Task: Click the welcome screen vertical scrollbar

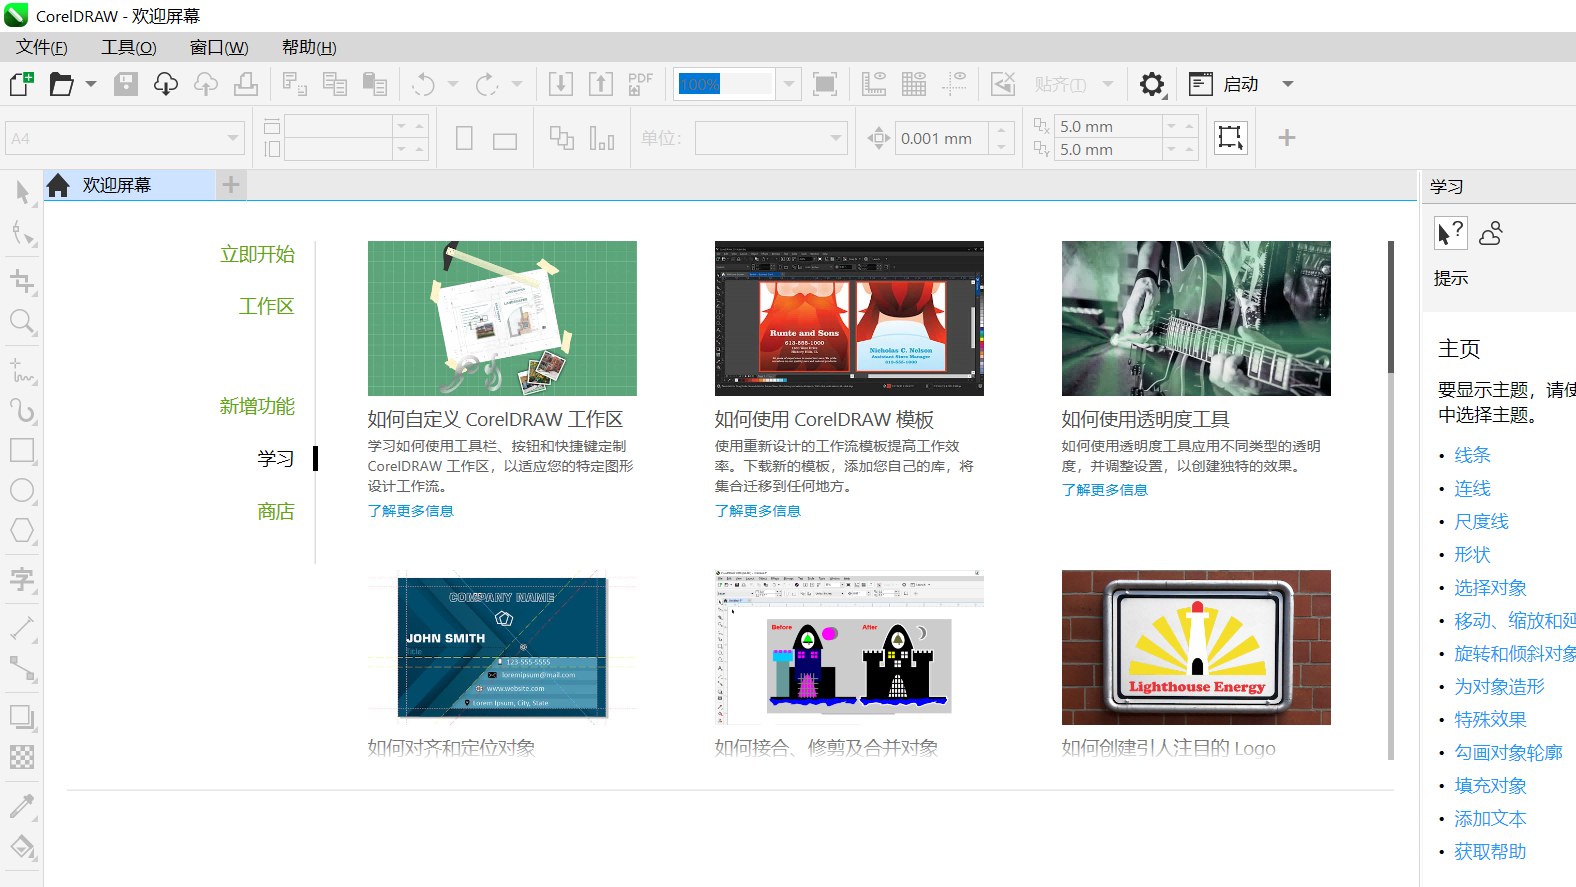Action: click(x=1390, y=306)
